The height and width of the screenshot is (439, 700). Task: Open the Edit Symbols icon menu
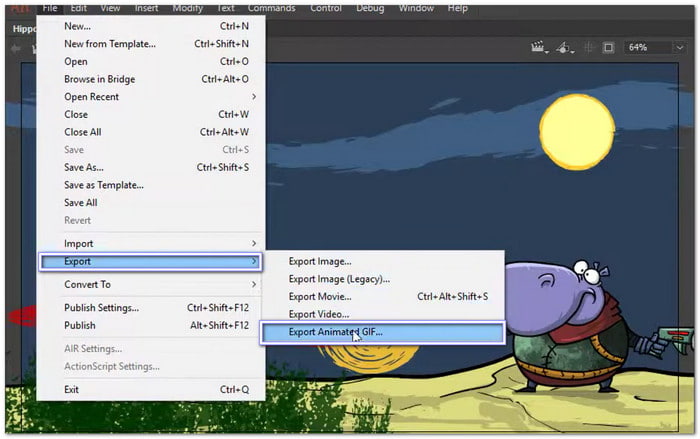click(565, 47)
